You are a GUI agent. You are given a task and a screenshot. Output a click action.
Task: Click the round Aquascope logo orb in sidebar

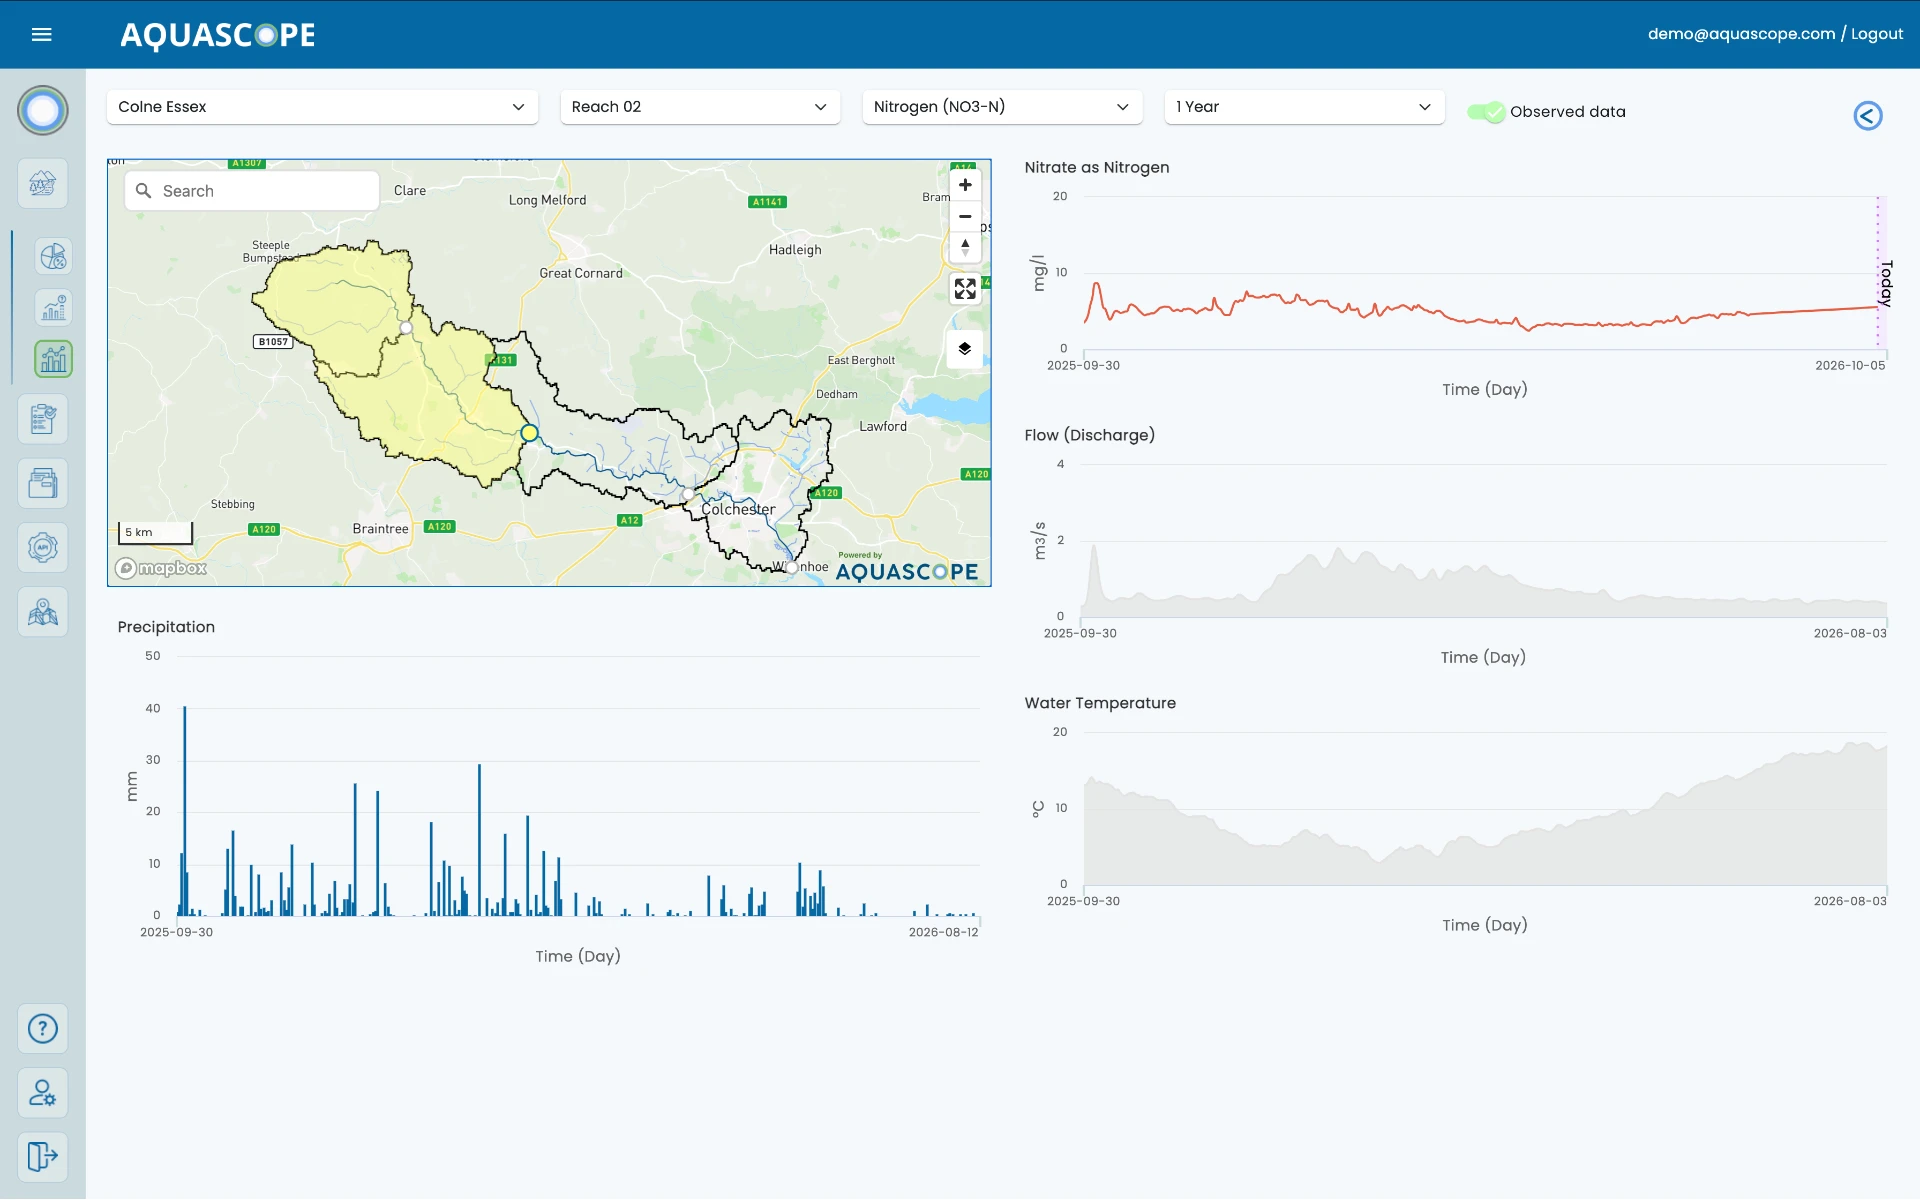[x=42, y=110]
